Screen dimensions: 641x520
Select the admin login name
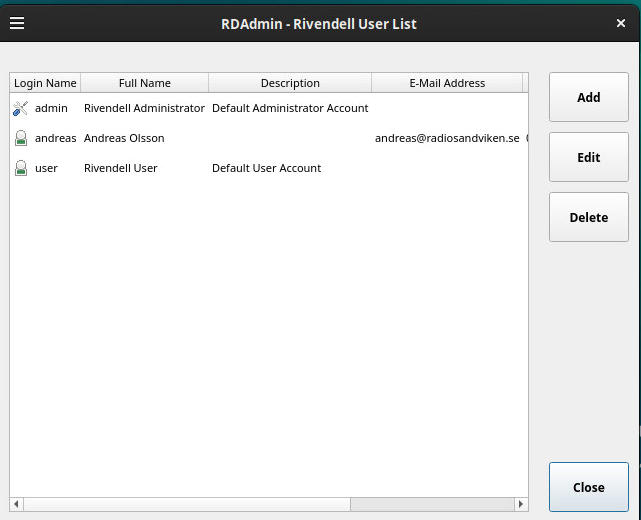click(51, 108)
